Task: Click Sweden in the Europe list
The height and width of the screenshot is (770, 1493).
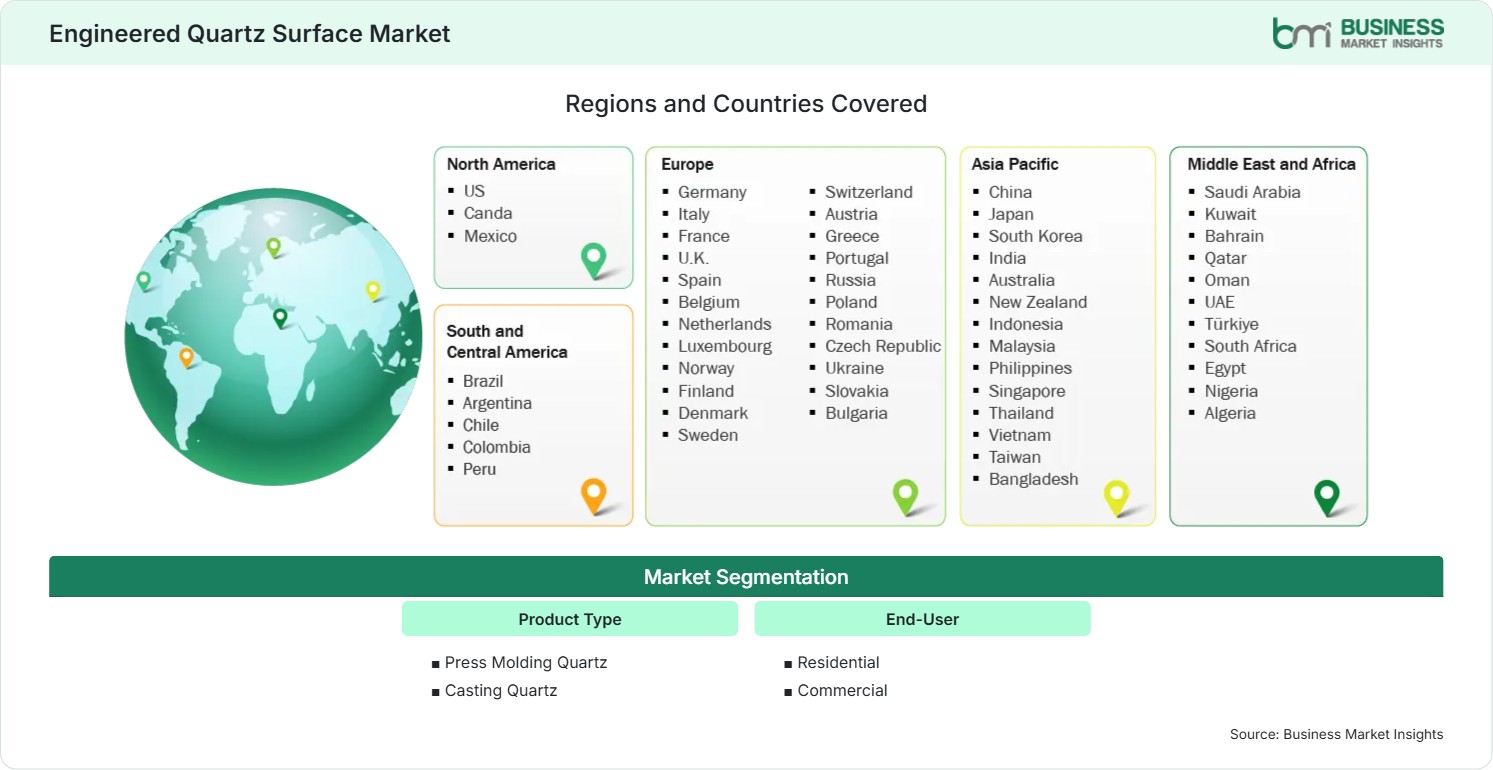Action: click(708, 435)
